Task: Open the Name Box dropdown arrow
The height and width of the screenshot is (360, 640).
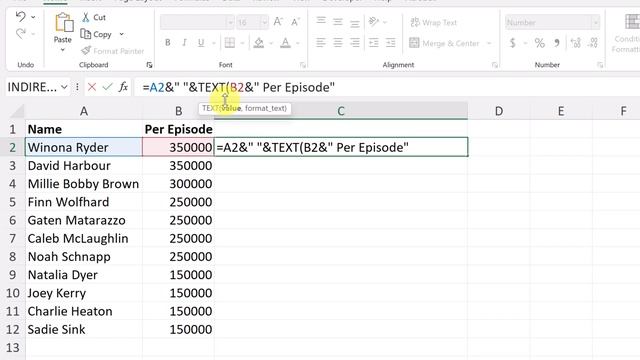Action: pyautogui.click(x=64, y=87)
